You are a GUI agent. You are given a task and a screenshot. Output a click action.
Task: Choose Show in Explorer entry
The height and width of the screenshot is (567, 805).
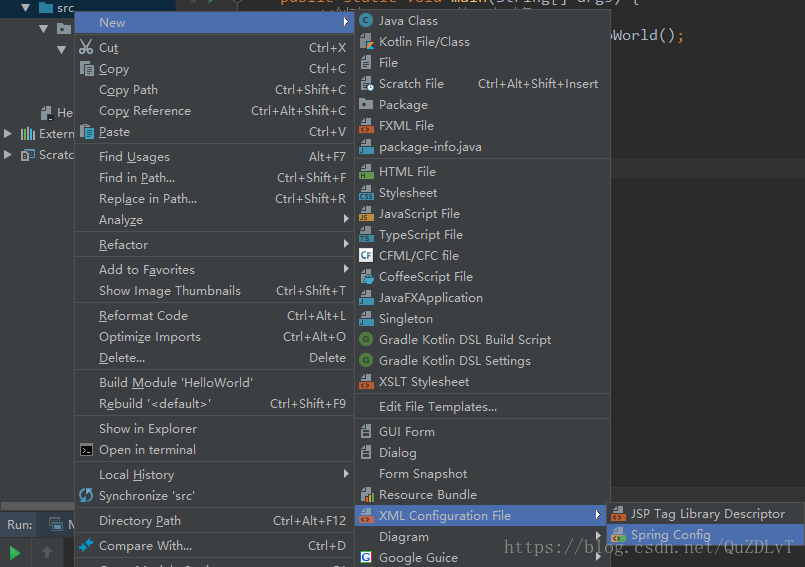click(215, 429)
